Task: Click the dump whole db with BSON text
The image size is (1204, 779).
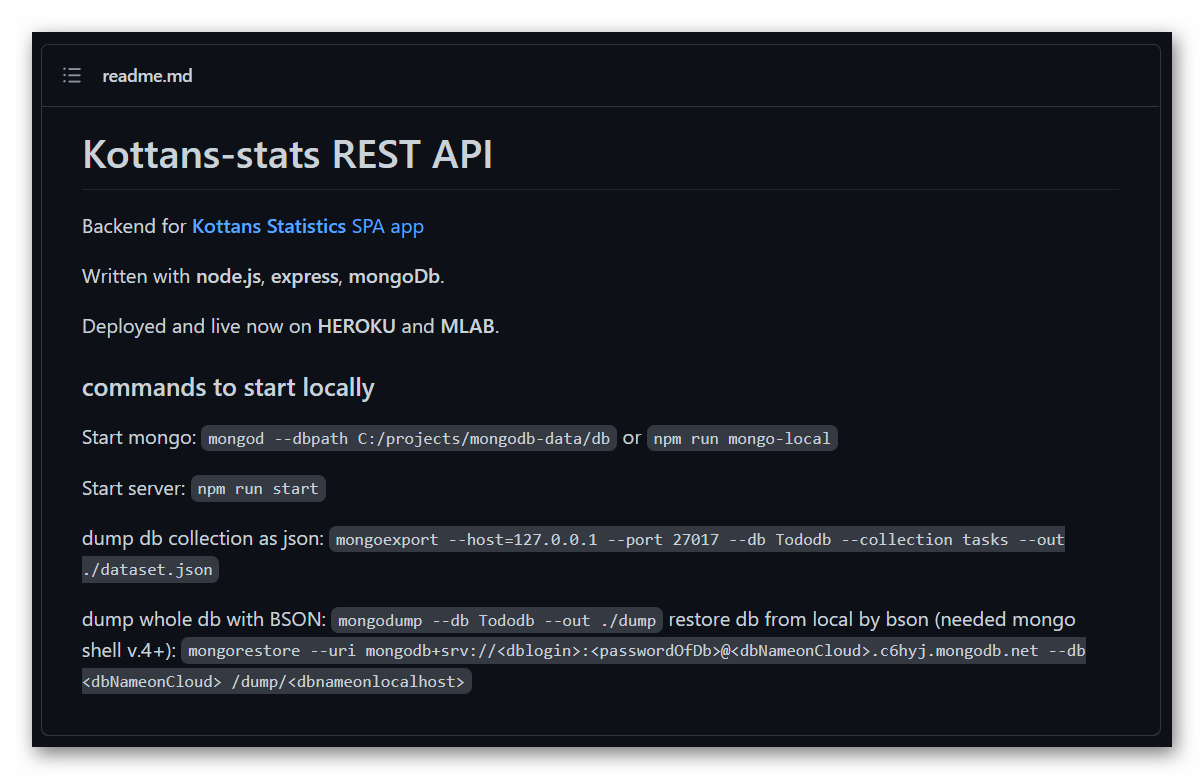Action: click(x=204, y=620)
